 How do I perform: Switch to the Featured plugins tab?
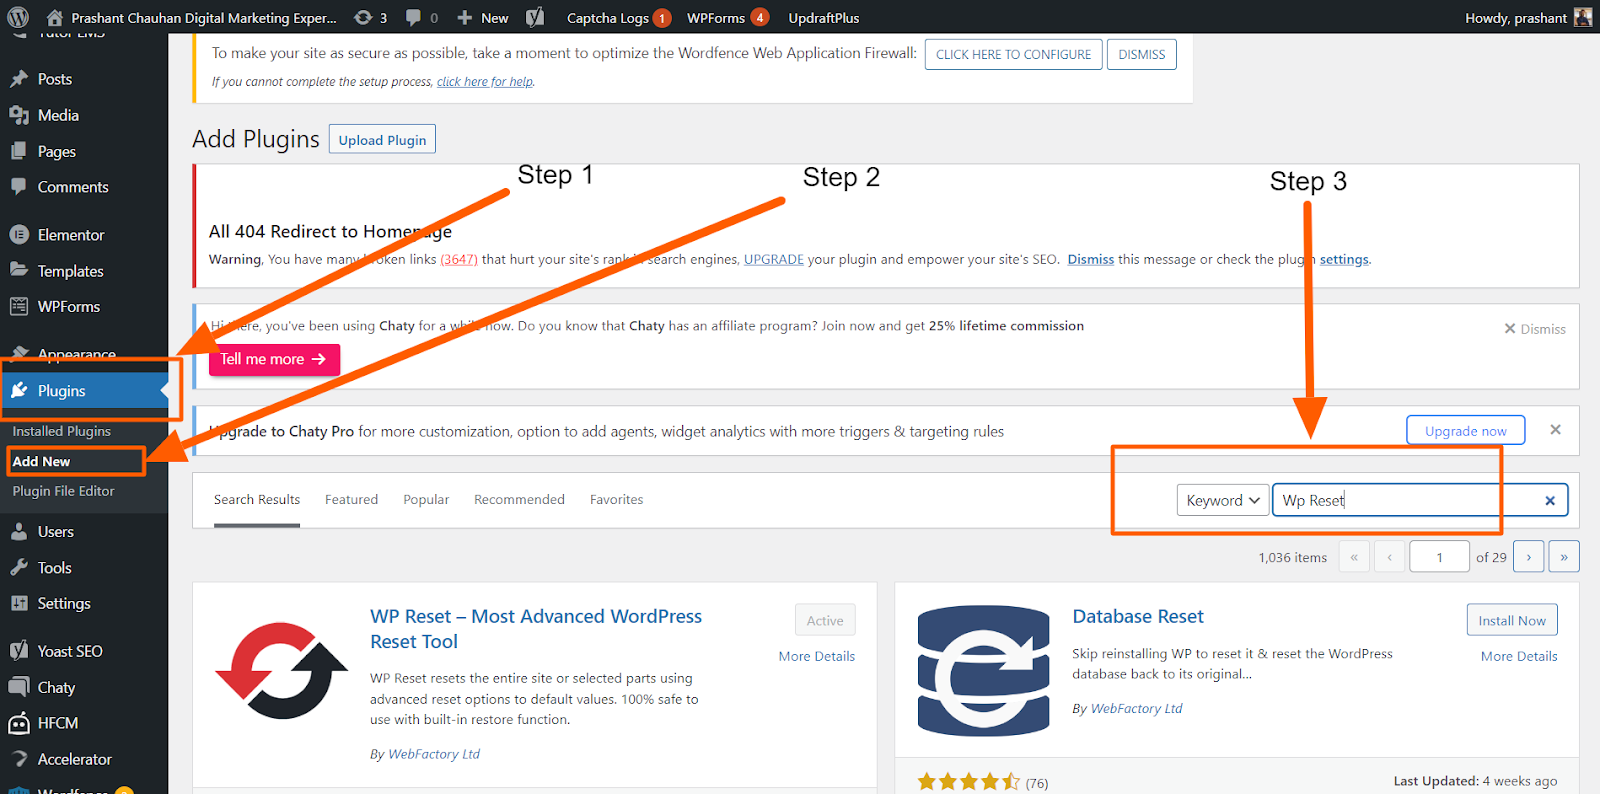351,500
